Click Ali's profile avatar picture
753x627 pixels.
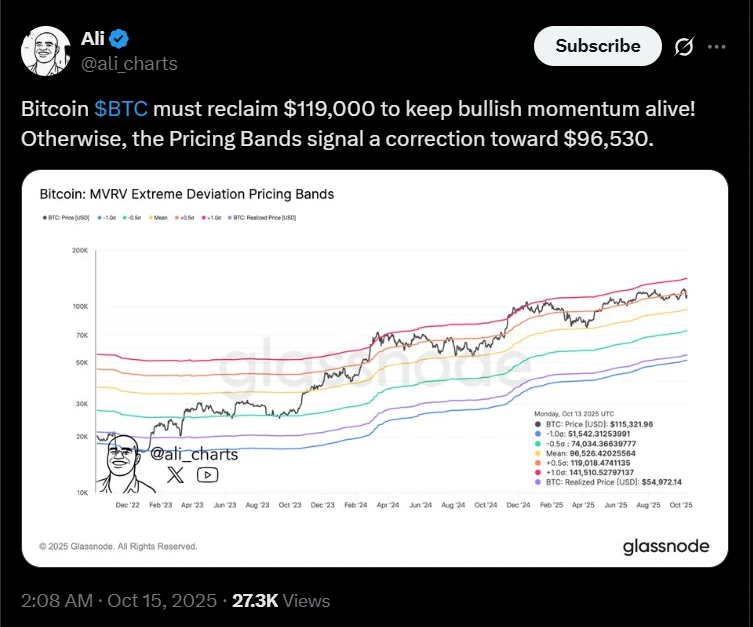click(43, 51)
